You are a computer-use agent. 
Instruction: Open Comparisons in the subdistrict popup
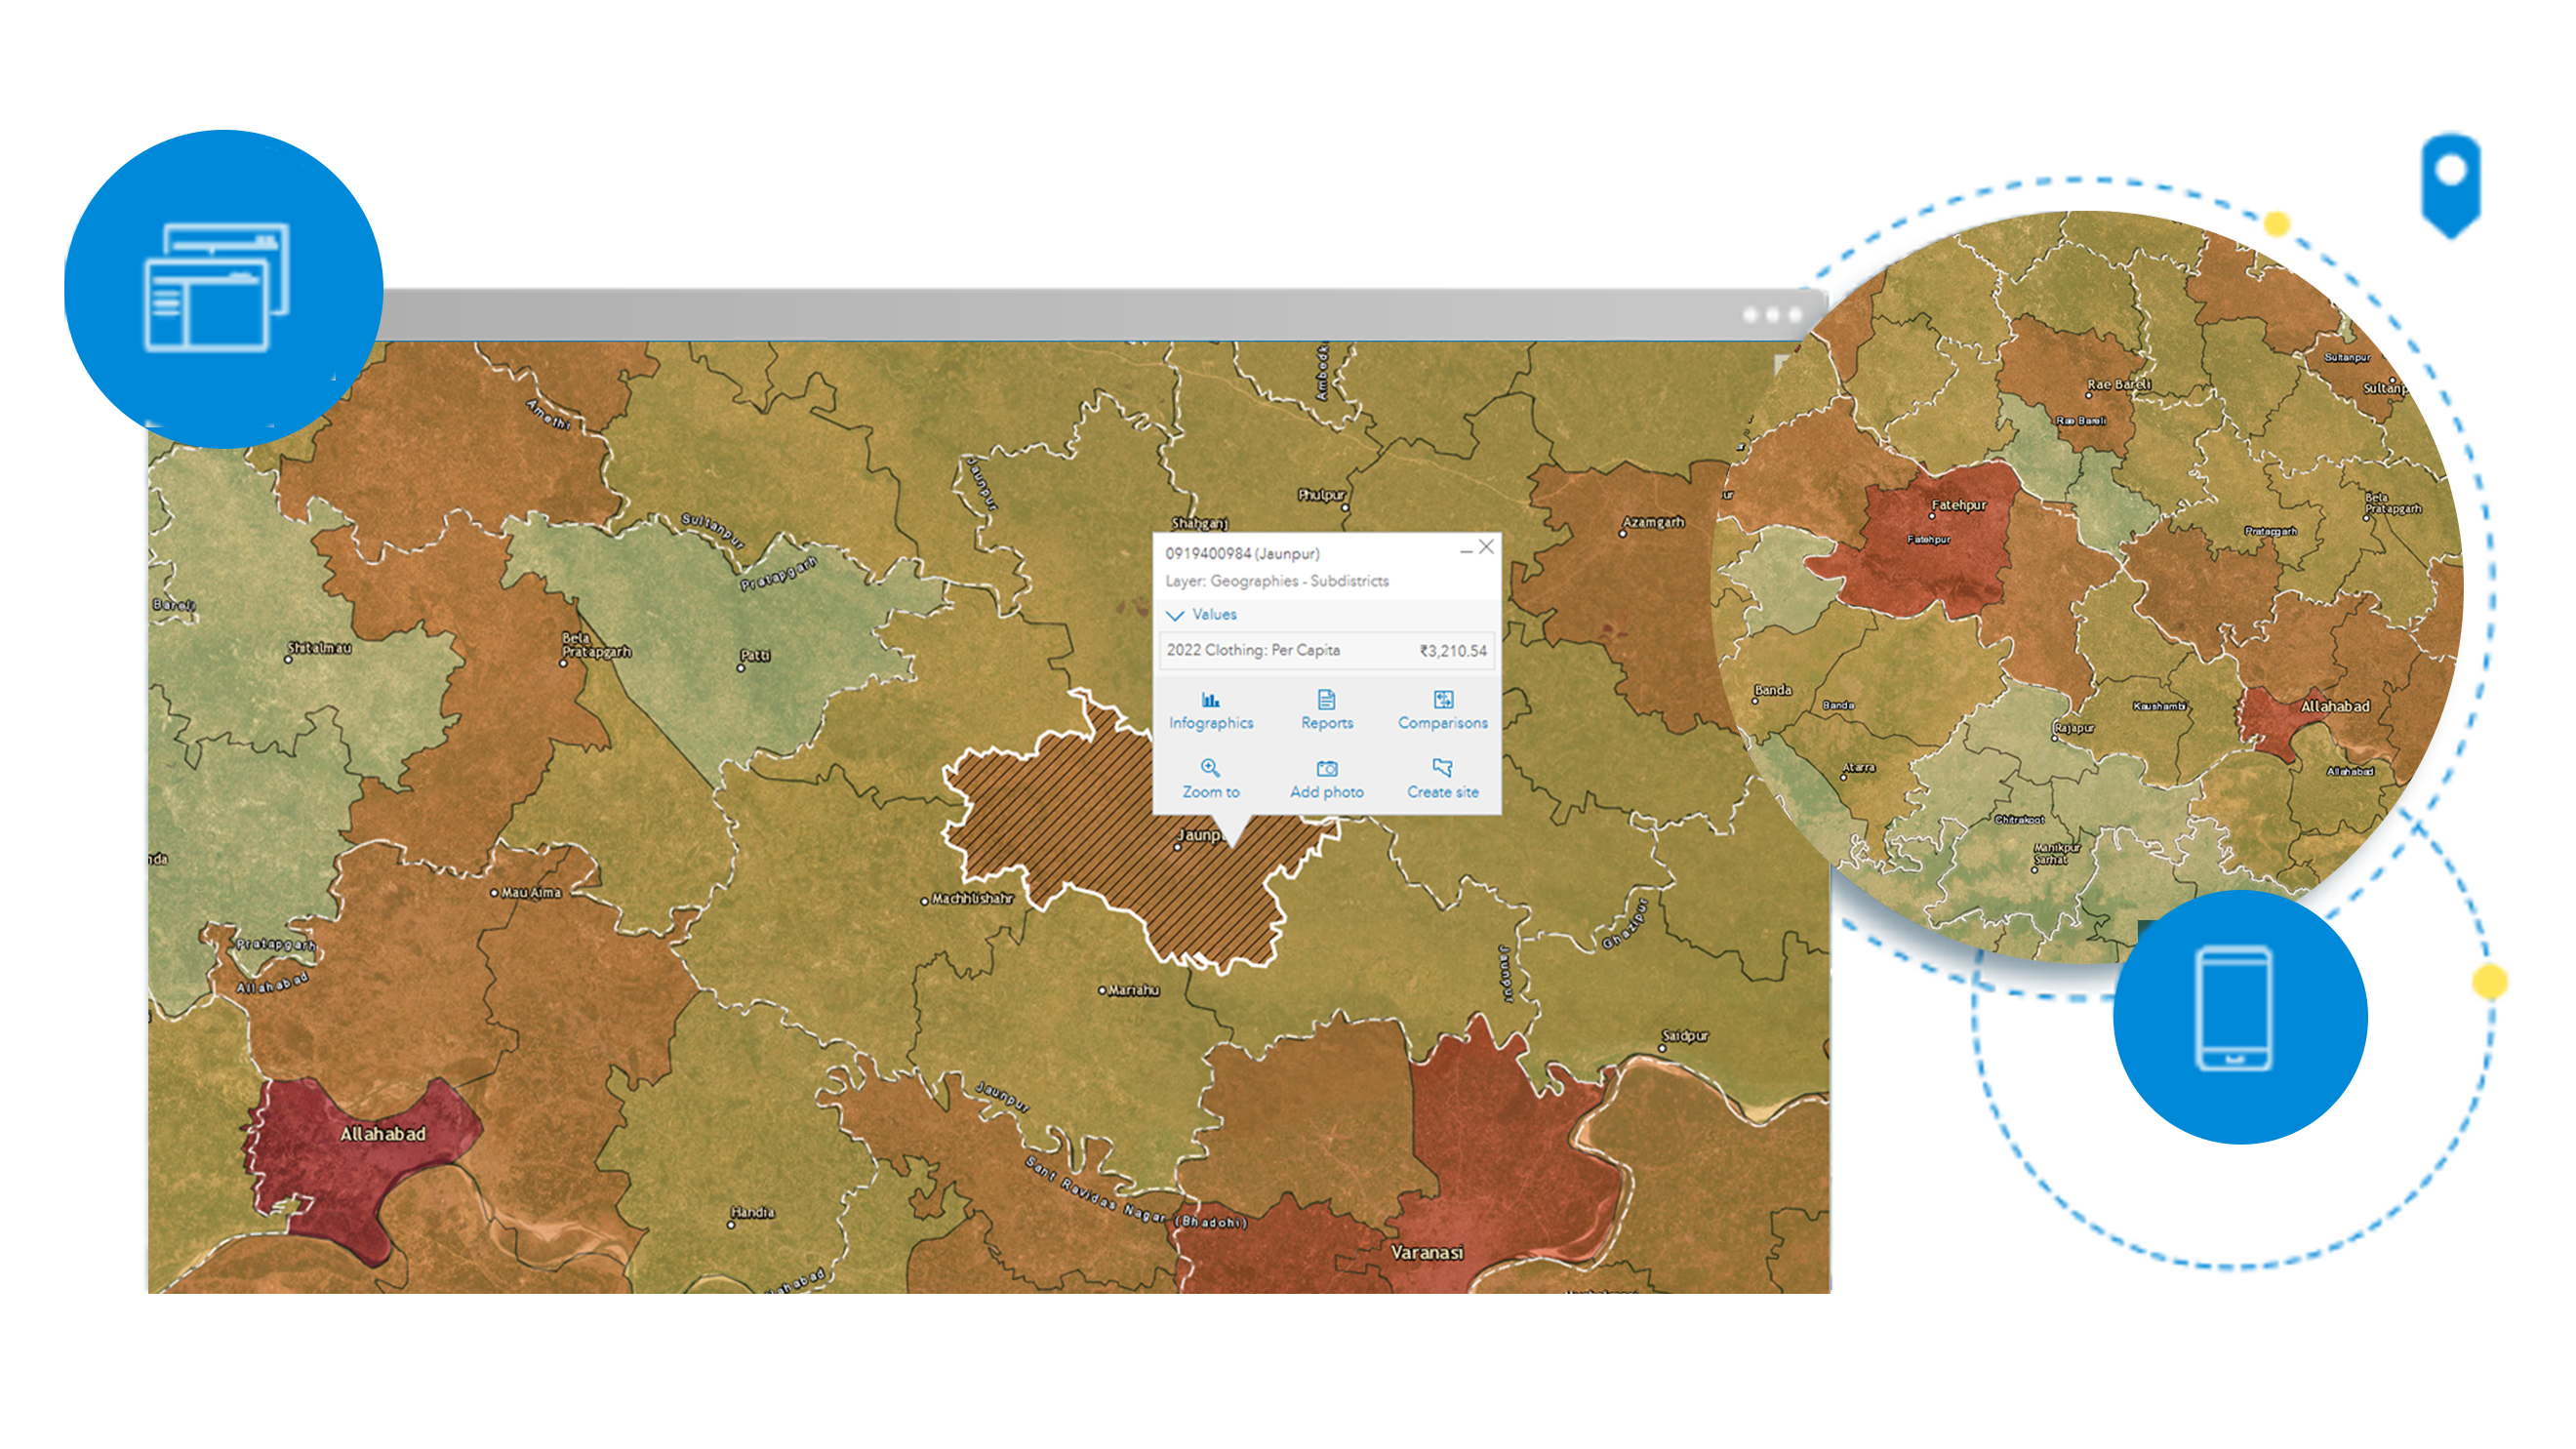tap(1443, 711)
